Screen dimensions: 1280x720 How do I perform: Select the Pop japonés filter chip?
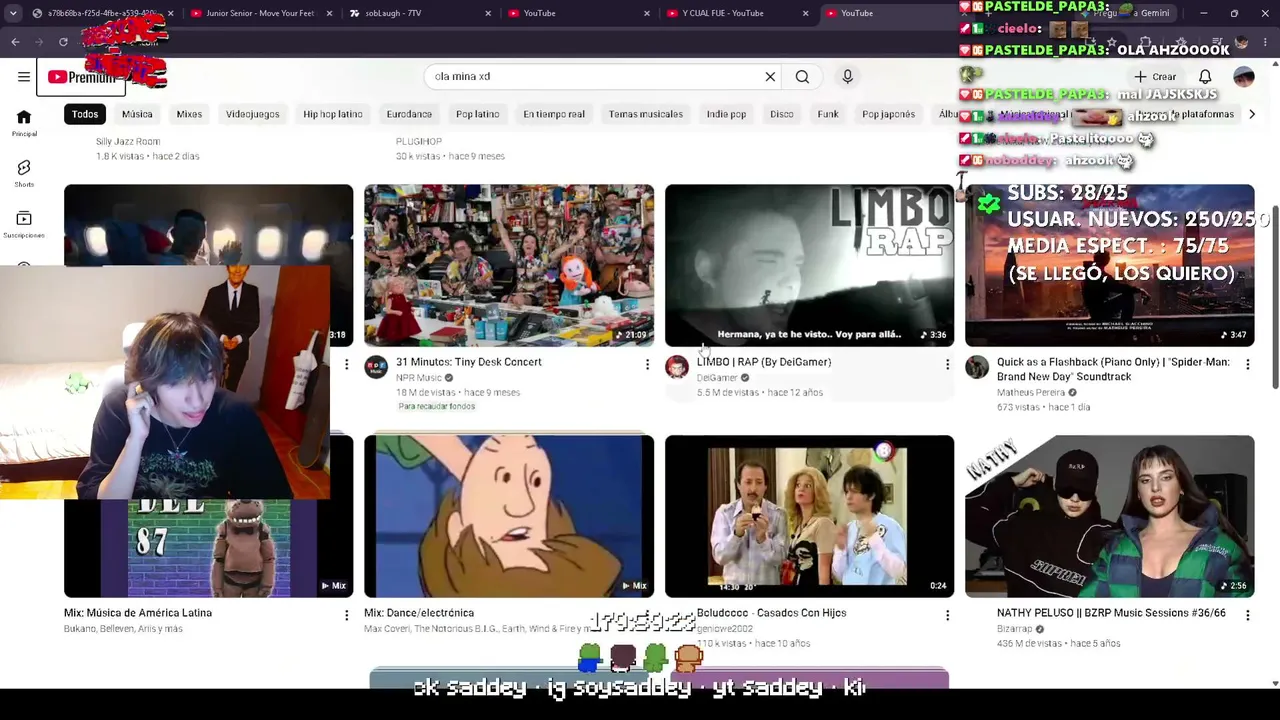(889, 114)
